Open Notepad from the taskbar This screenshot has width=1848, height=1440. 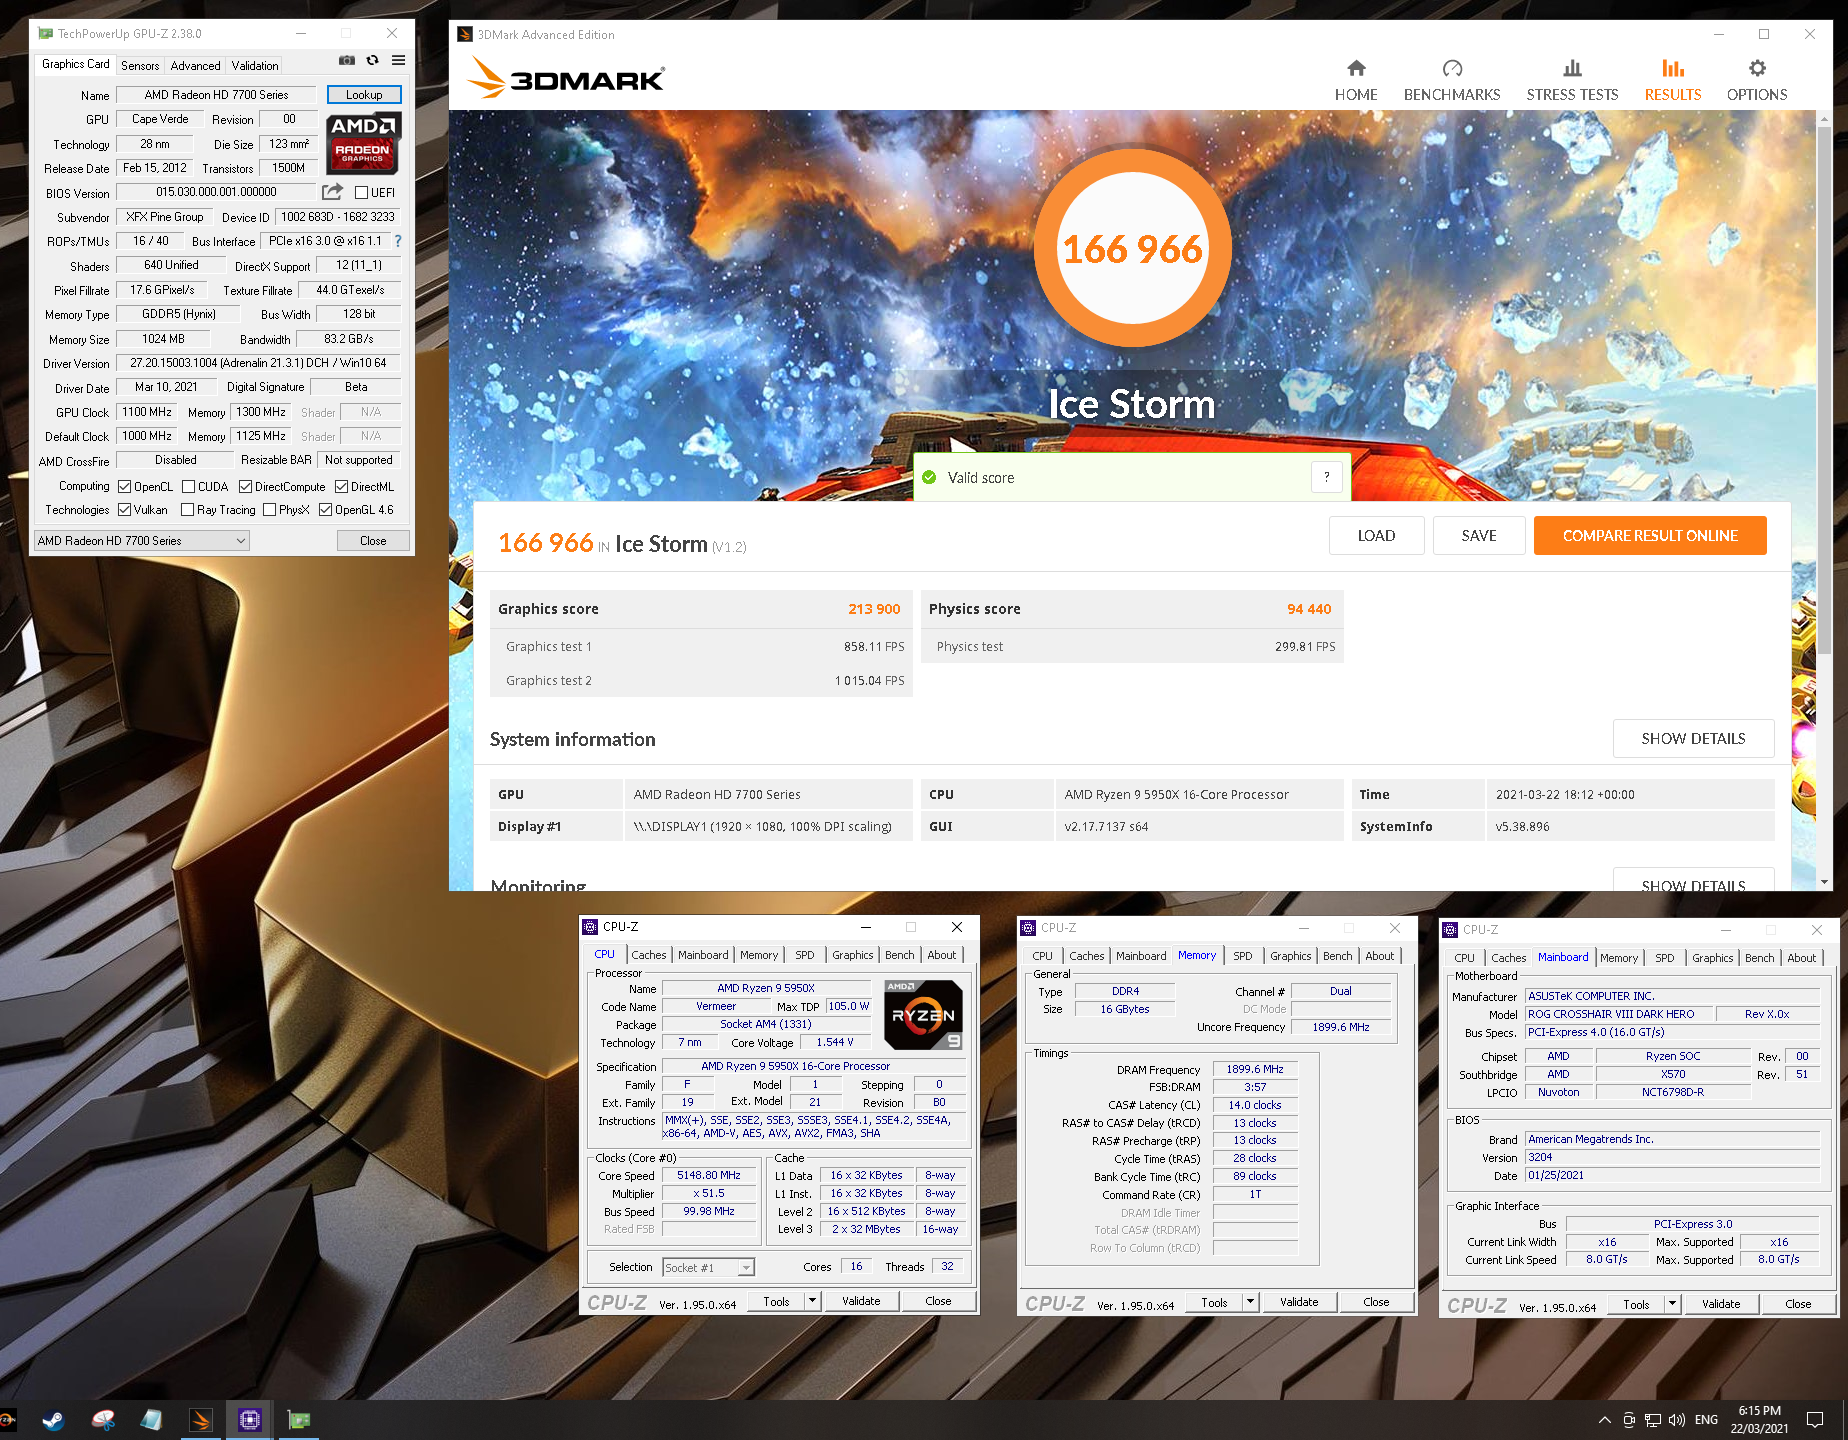(151, 1419)
